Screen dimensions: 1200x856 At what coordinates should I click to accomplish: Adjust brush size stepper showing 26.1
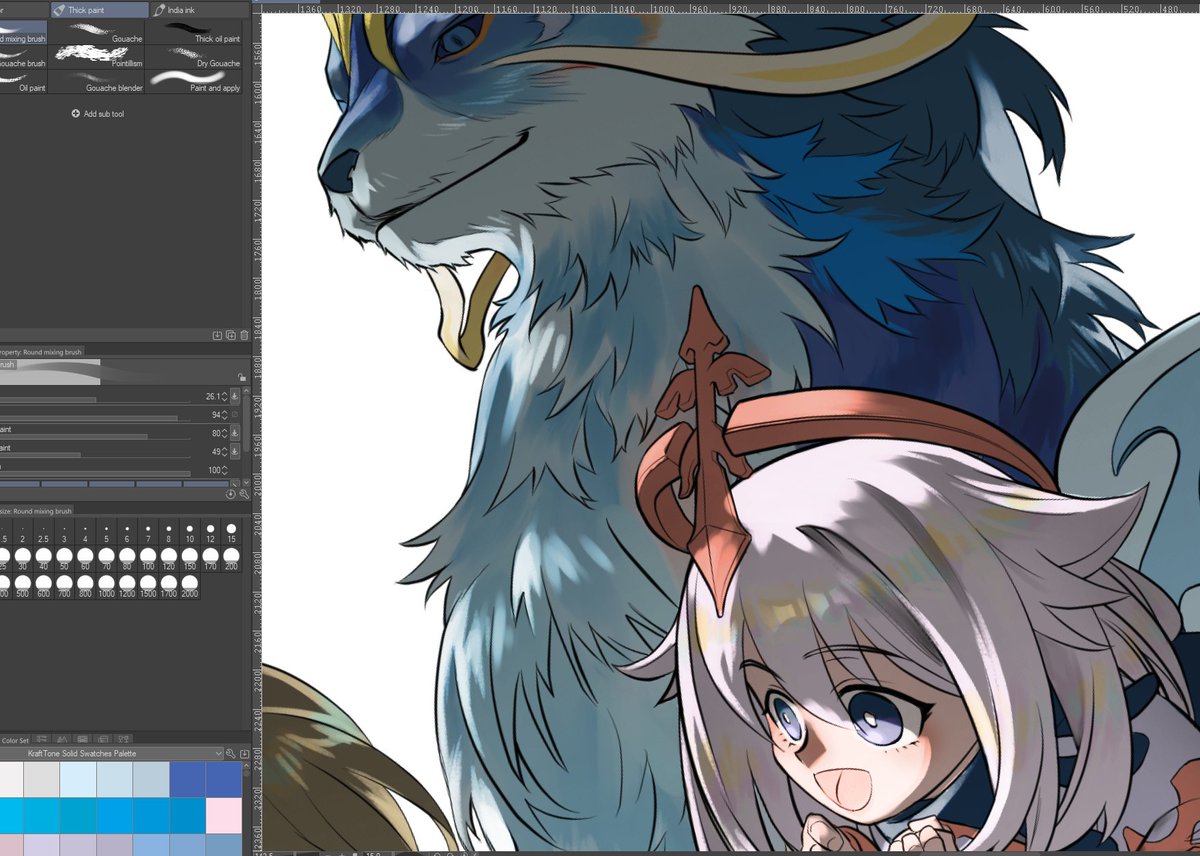click(224, 397)
